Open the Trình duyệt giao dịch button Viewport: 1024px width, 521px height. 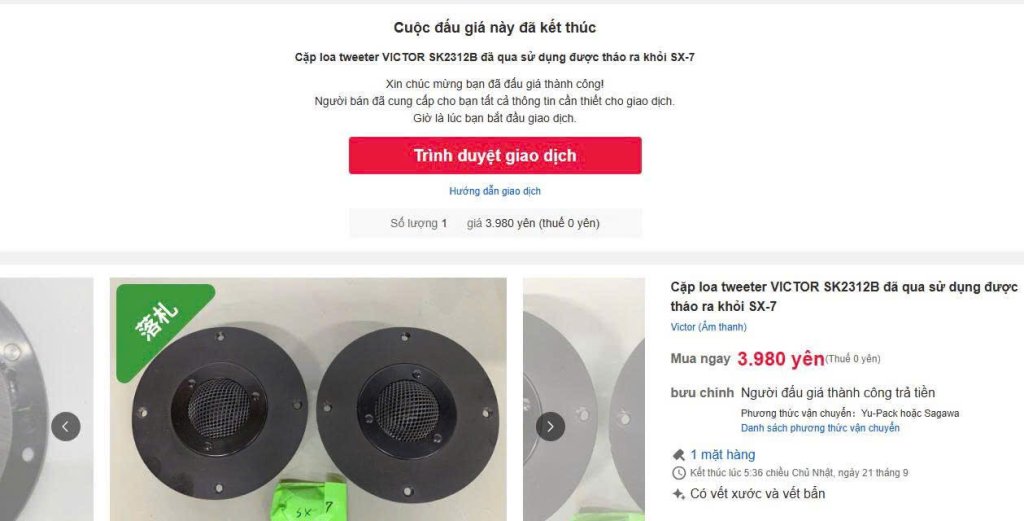(x=495, y=155)
